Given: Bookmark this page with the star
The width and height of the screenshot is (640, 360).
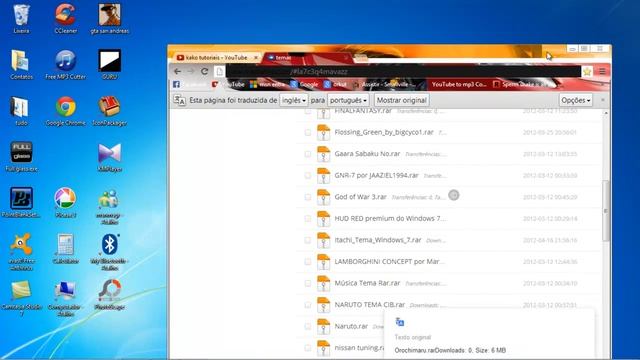Looking at the screenshot, I should point(587,71).
